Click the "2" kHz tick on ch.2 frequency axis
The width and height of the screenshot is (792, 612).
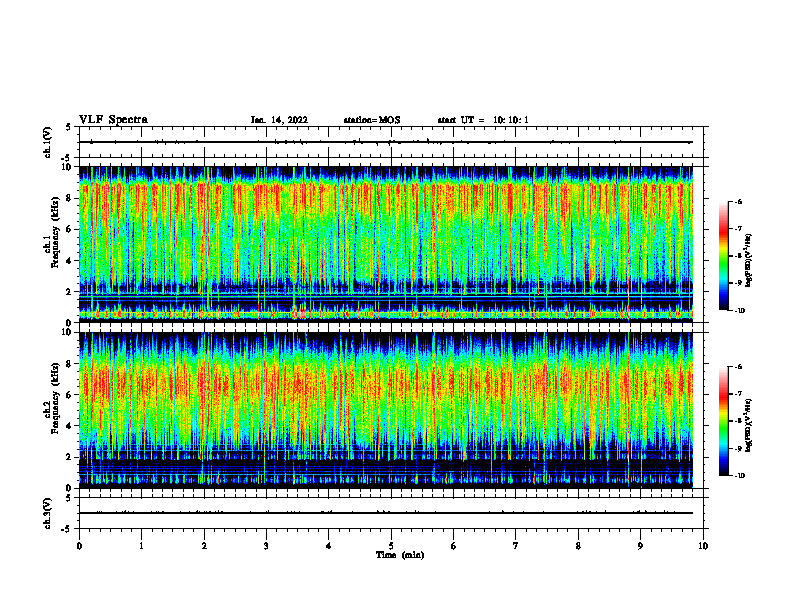69,457
